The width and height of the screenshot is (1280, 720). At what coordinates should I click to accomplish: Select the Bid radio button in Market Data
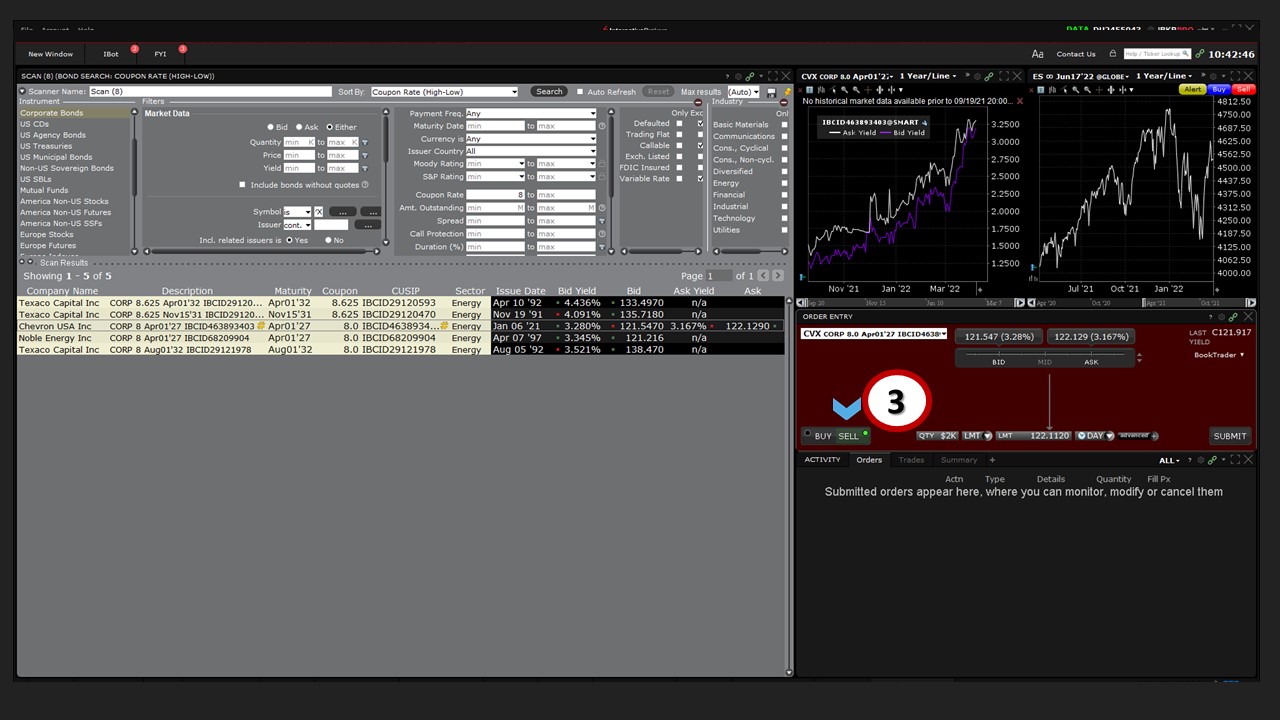270,127
